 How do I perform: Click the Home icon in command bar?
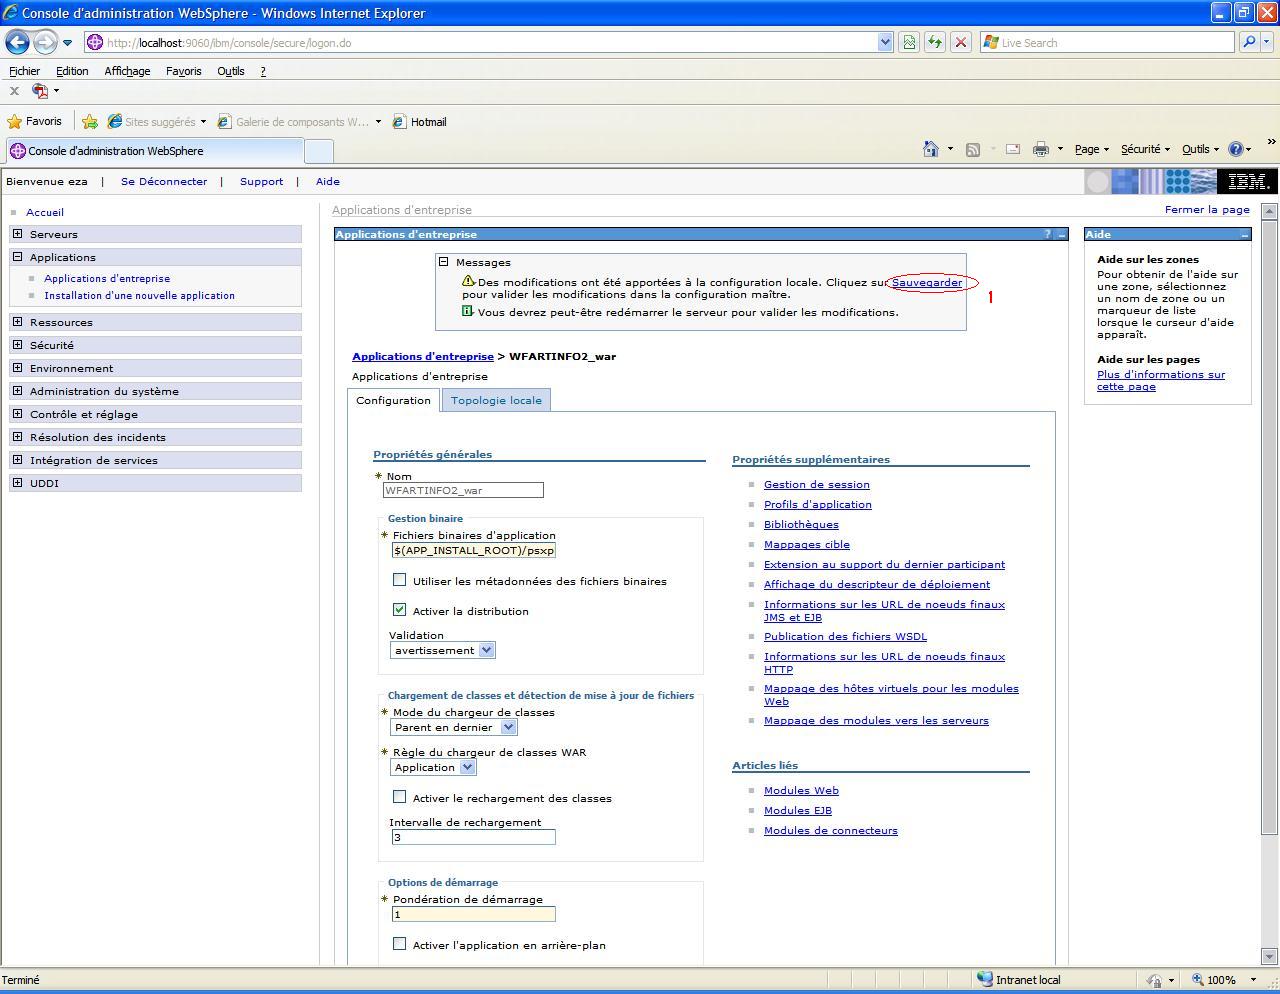(x=930, y=149)
